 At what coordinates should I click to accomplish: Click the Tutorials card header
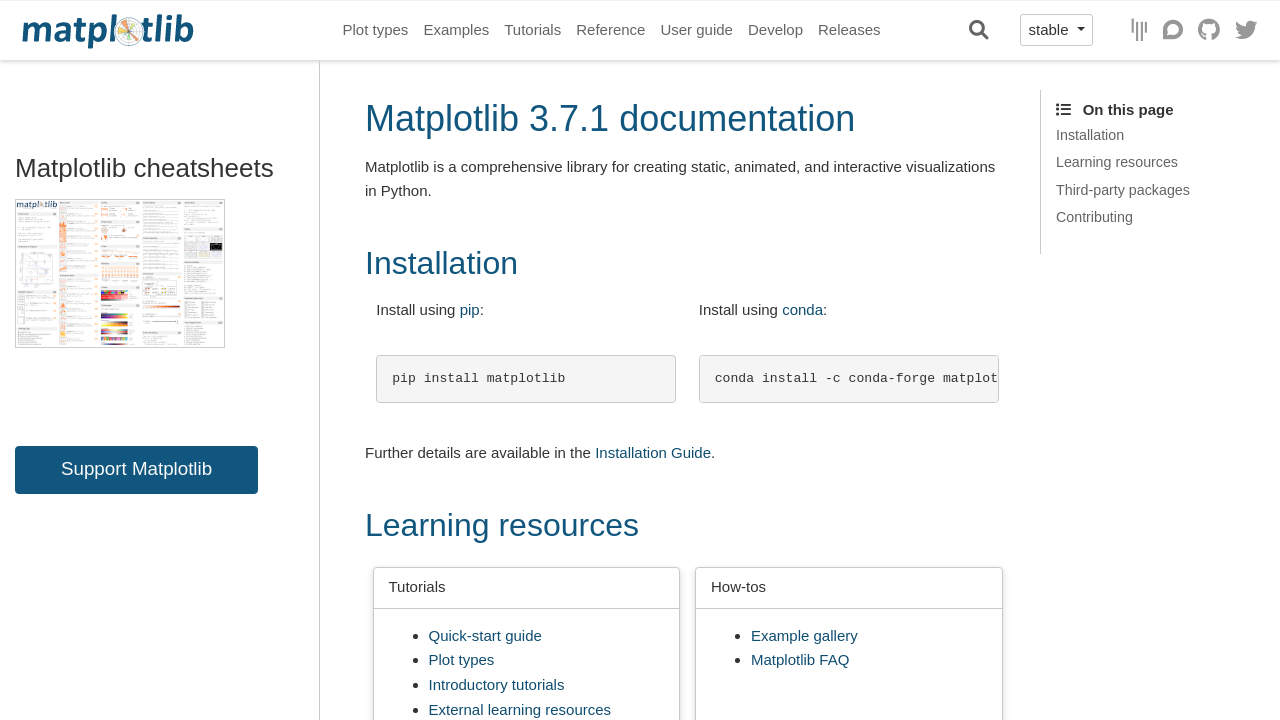point(527,588)
